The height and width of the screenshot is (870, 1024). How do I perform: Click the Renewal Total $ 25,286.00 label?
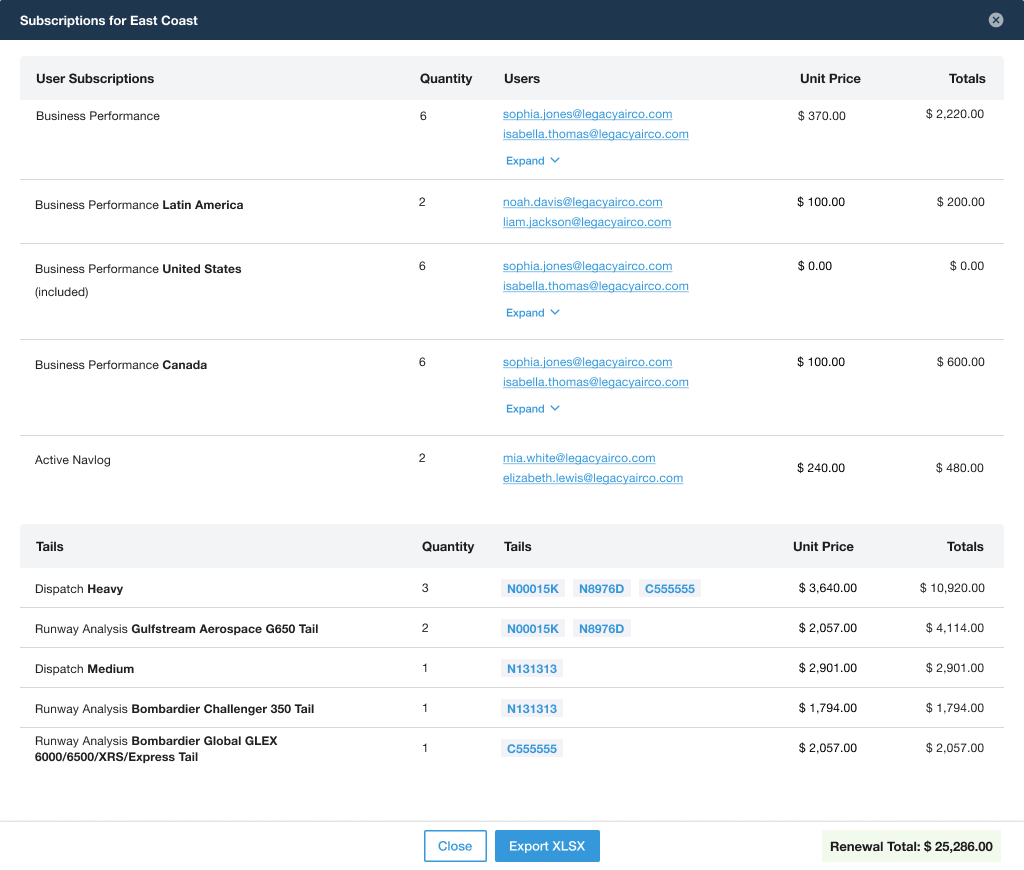pos(911,846)
